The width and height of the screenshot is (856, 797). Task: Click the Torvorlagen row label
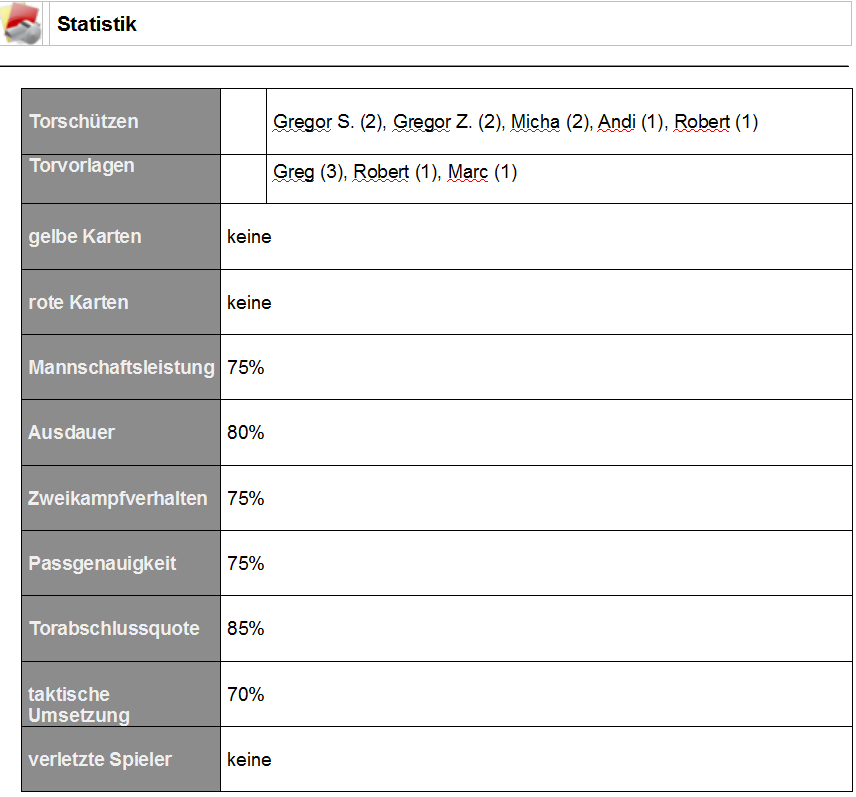[x=81, y=165]
